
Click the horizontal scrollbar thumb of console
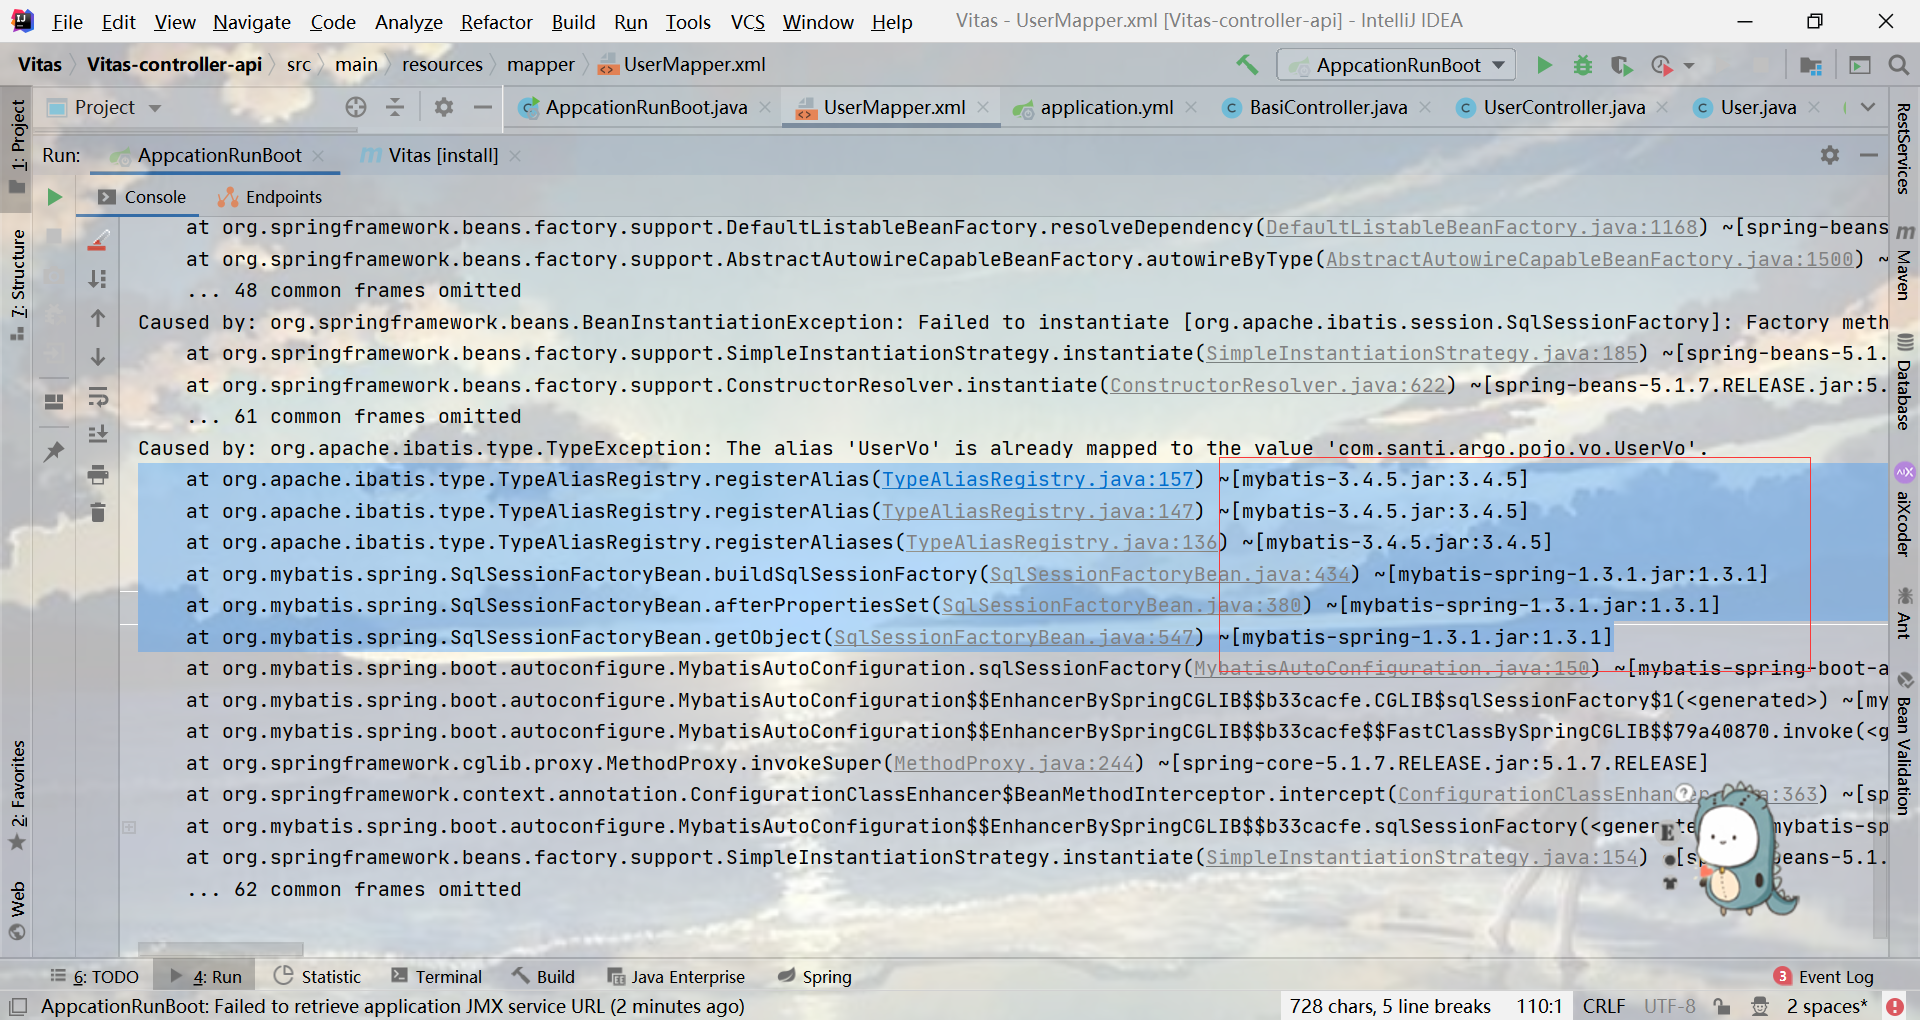[x=221, y=948]
